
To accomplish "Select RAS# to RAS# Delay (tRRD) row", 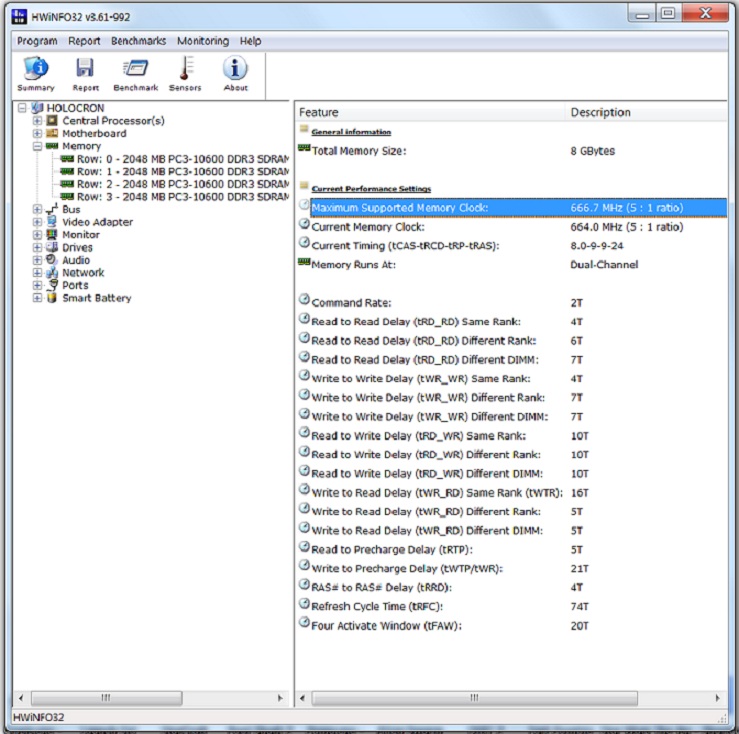I will click(x=511, y=587).
